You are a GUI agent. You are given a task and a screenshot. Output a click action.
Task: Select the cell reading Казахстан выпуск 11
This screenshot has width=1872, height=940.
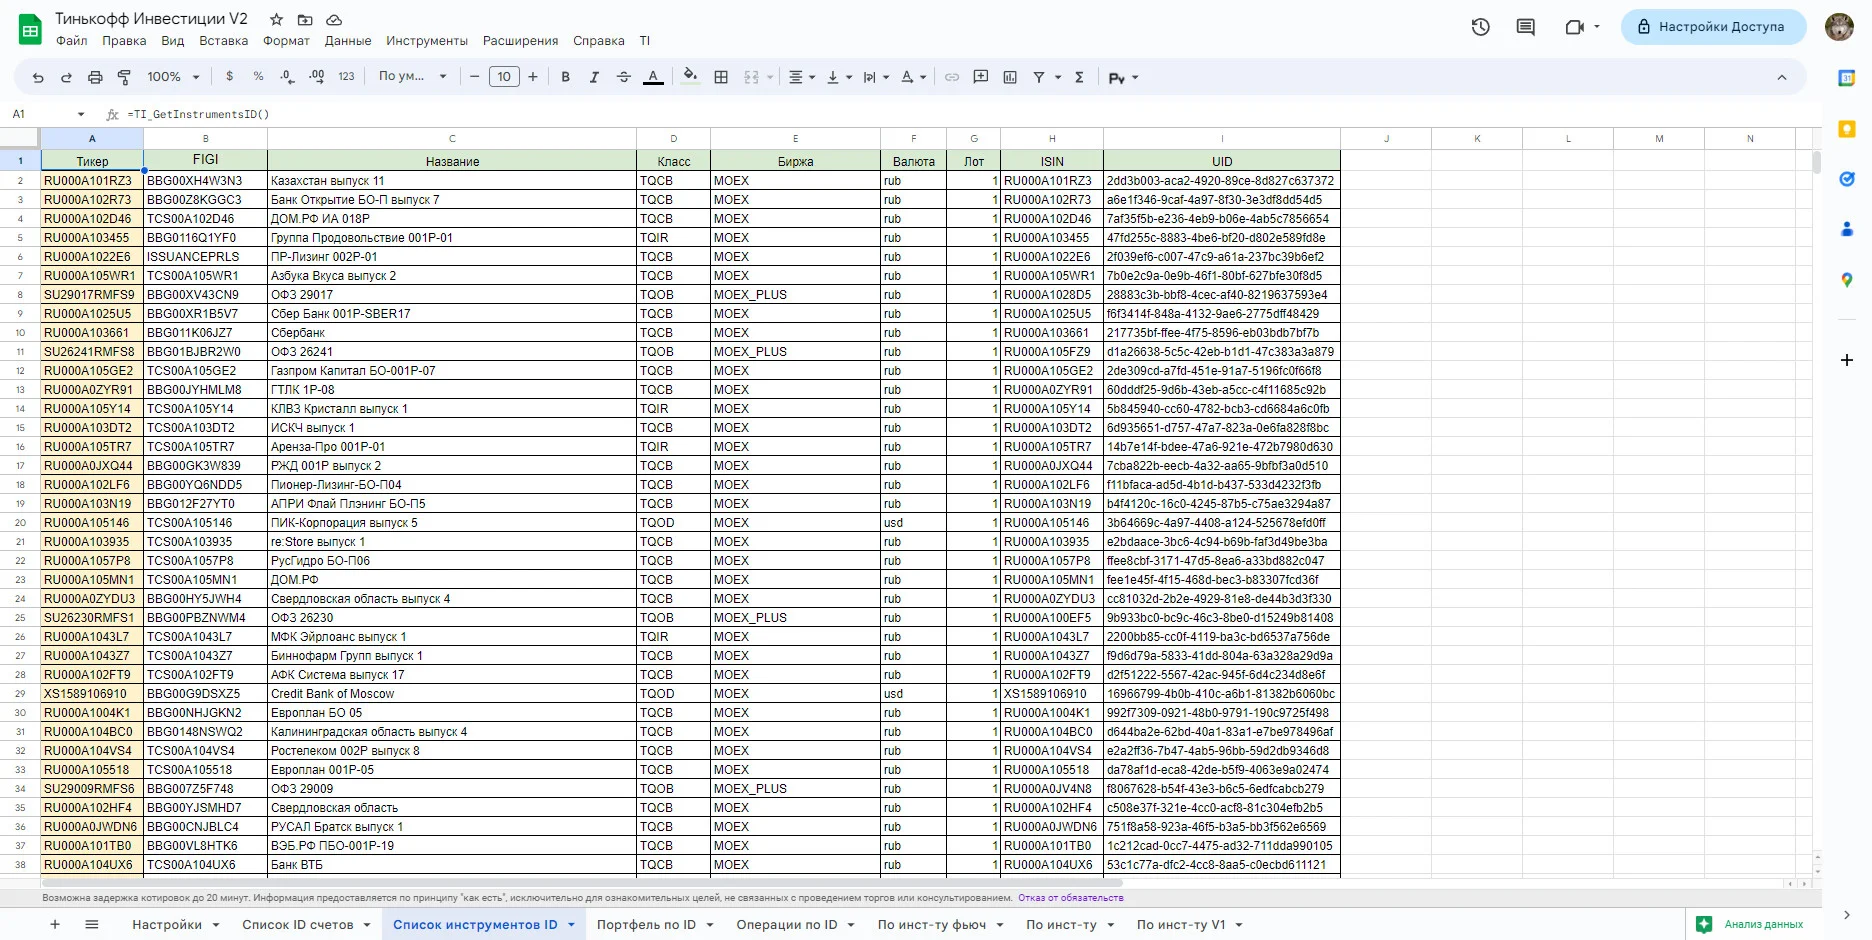click(x=452, y=181)
